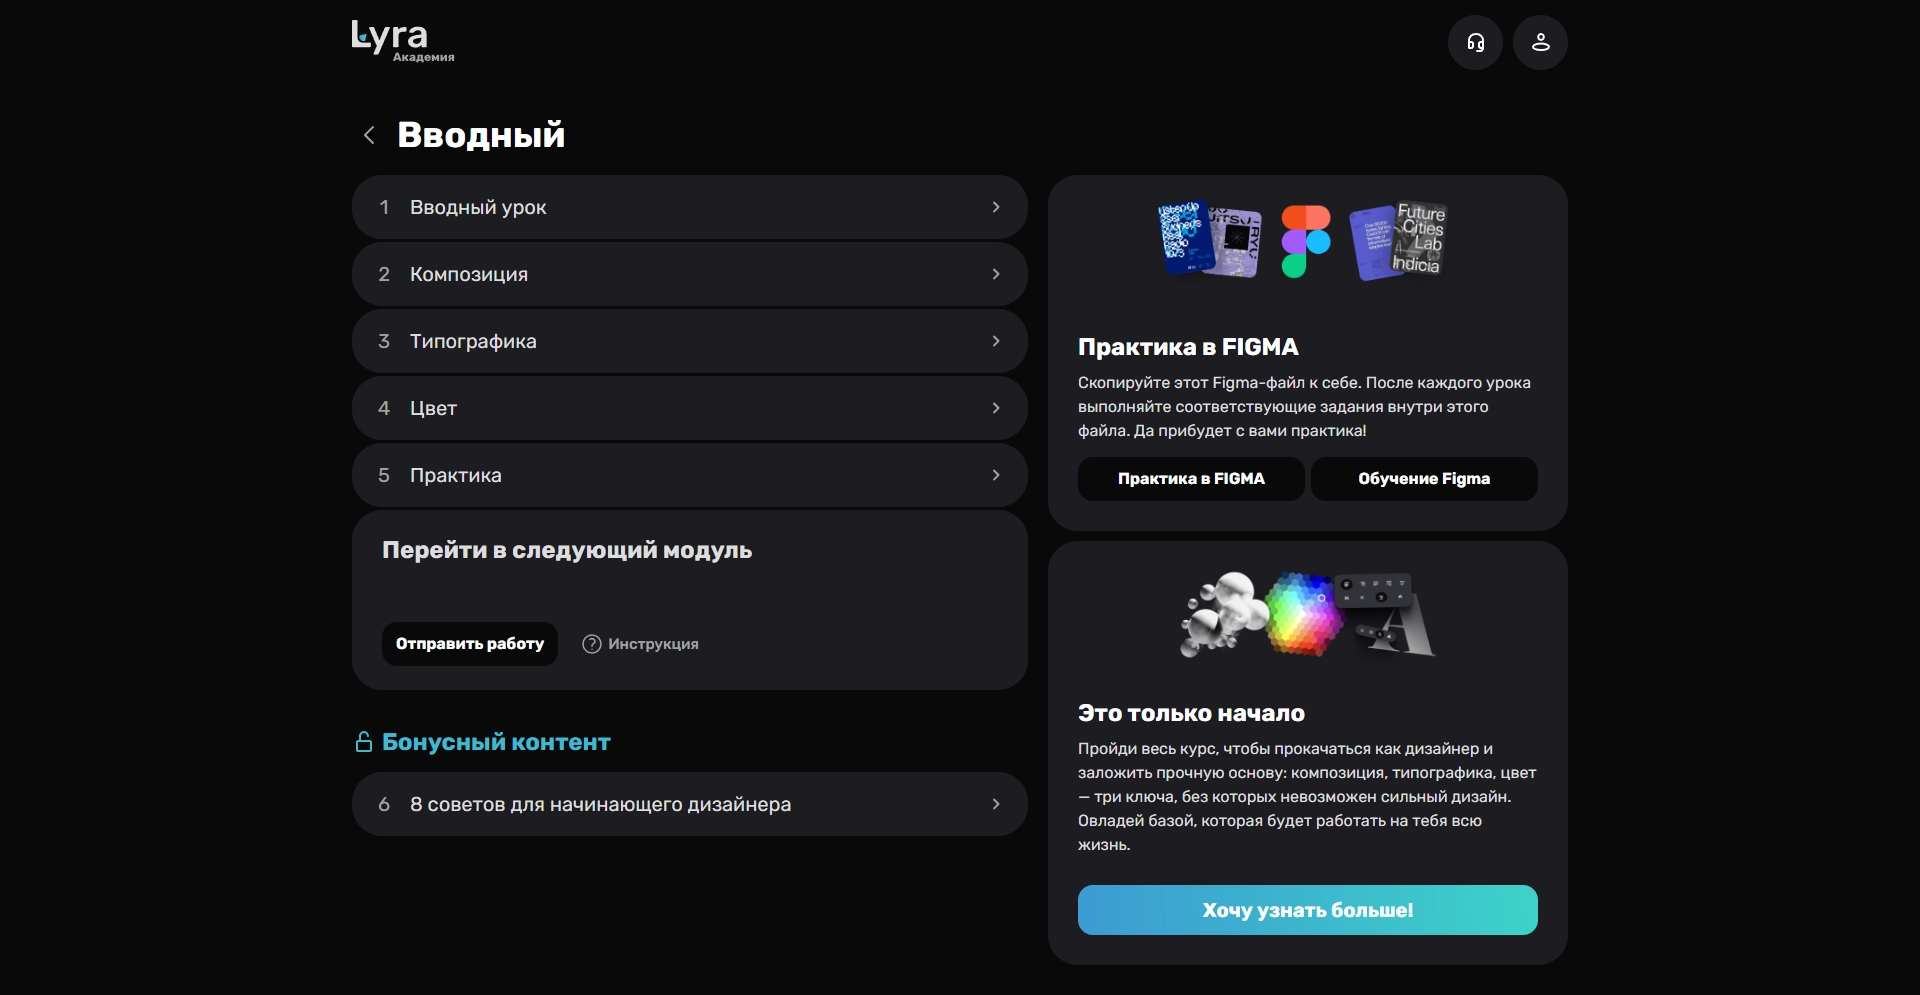The image size is (1920, 995).
Task: Click the lock icon beside Бонусный контент
Action: pyautogui.click(x=364, y=742)
